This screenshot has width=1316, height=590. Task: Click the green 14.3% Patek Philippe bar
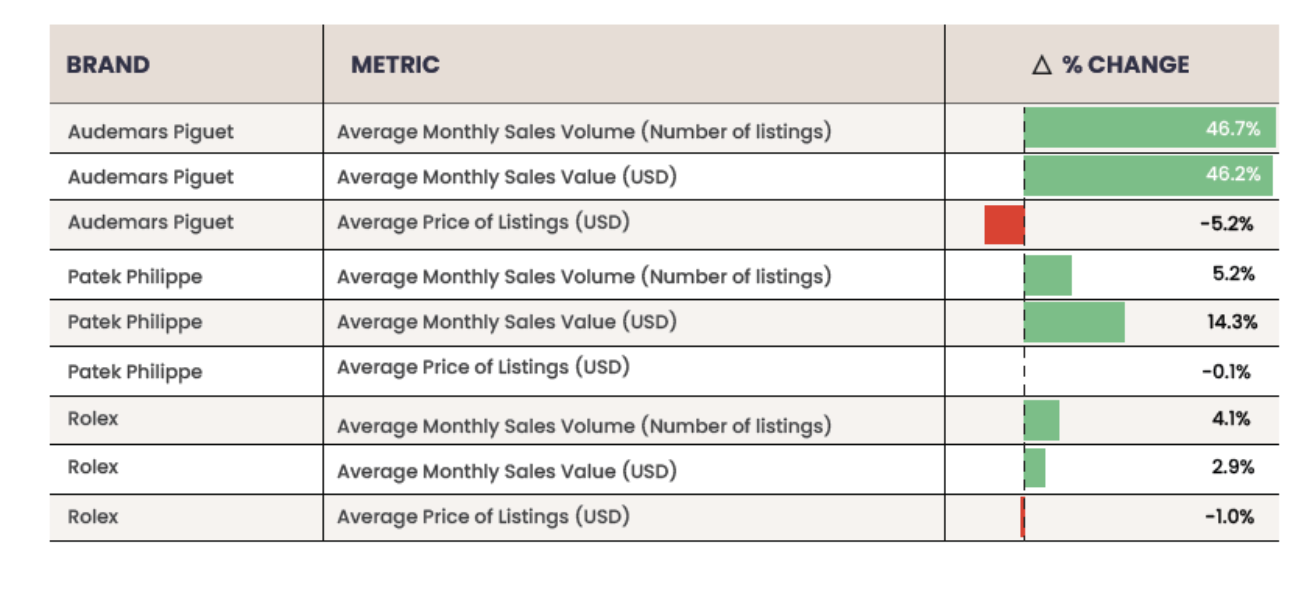tap(1074, 322)
